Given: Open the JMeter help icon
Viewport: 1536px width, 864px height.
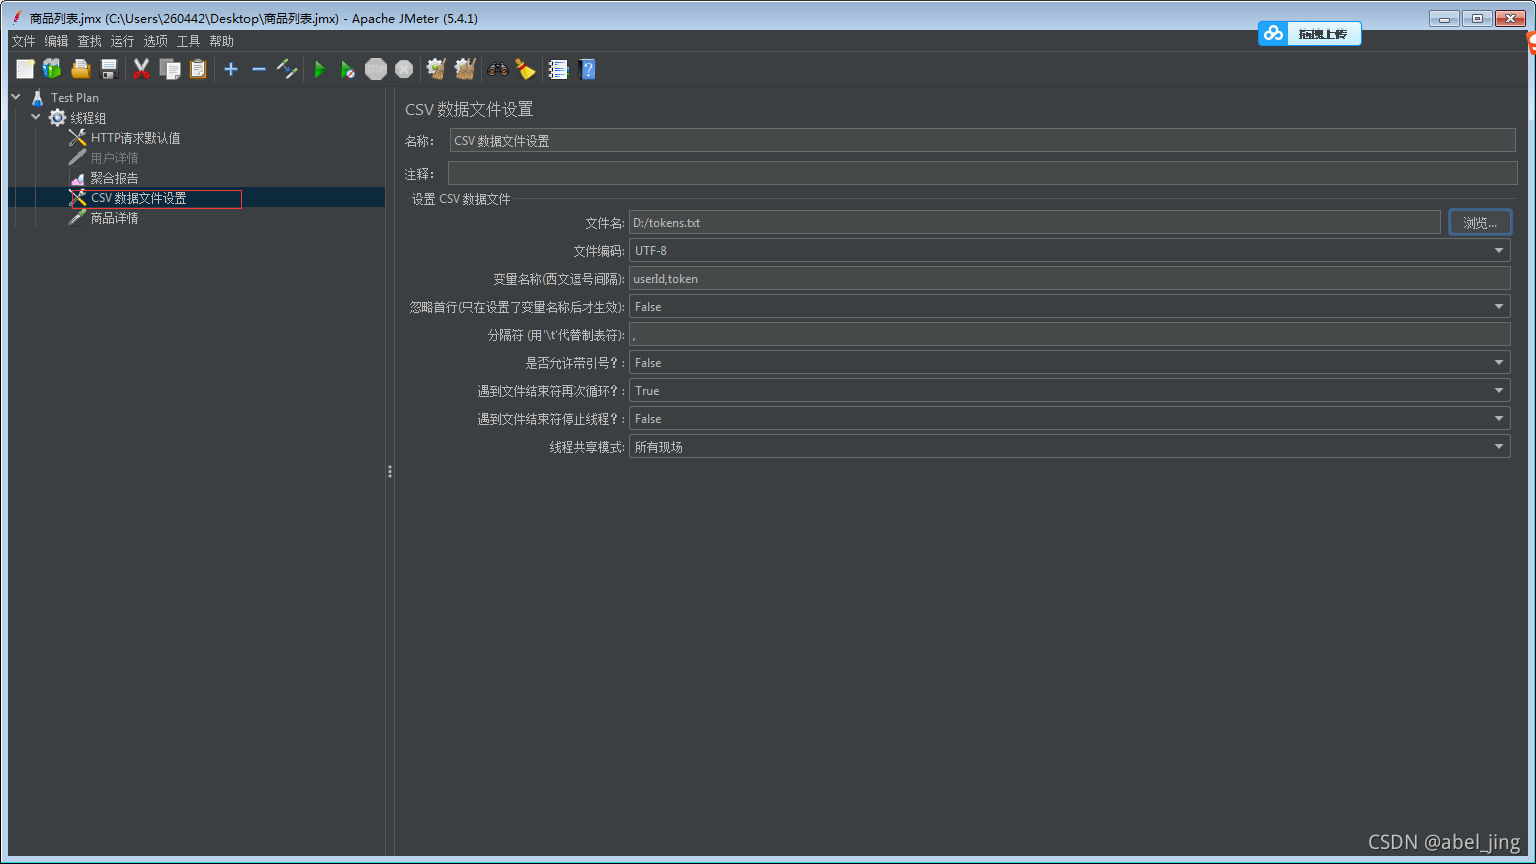Looking at the screenshot, I should pyautogui.click(x=587, y=69).
